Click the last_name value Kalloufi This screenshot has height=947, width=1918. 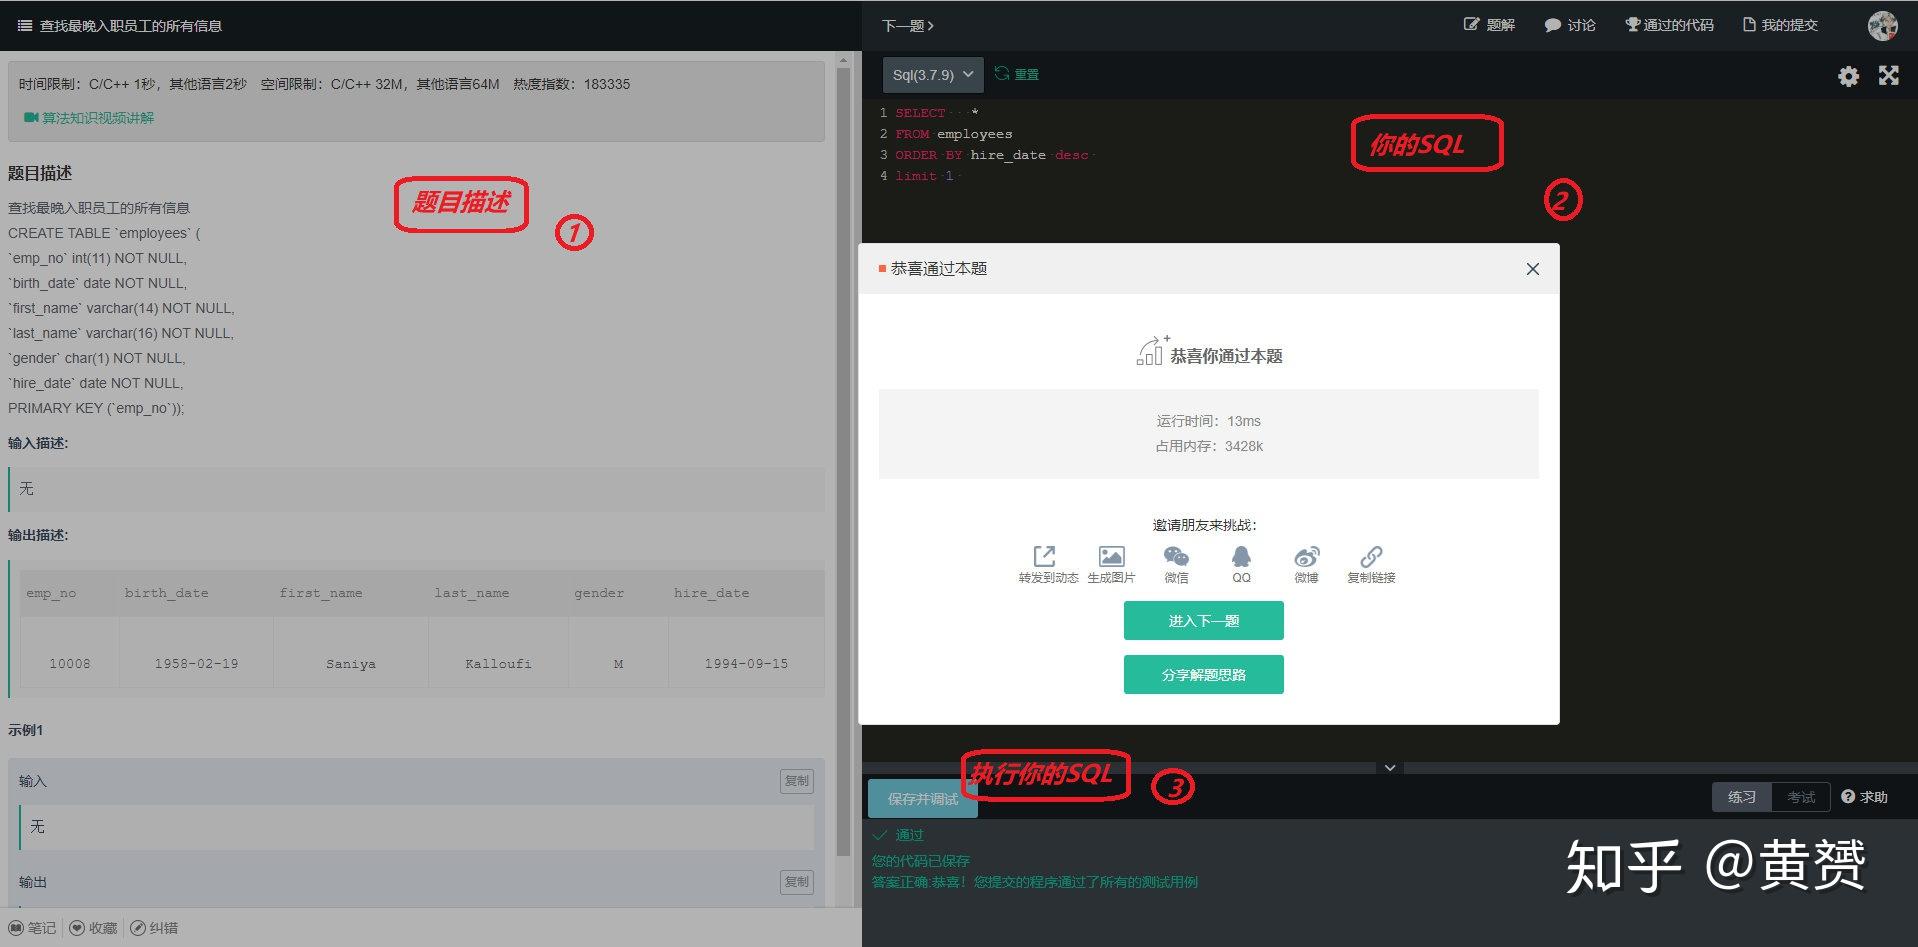pyautogui.click(x=498, y=664)
